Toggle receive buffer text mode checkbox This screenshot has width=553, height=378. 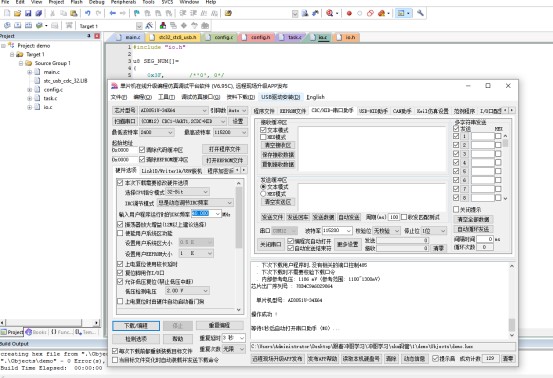pyautogui.click(x=263, y=130)
